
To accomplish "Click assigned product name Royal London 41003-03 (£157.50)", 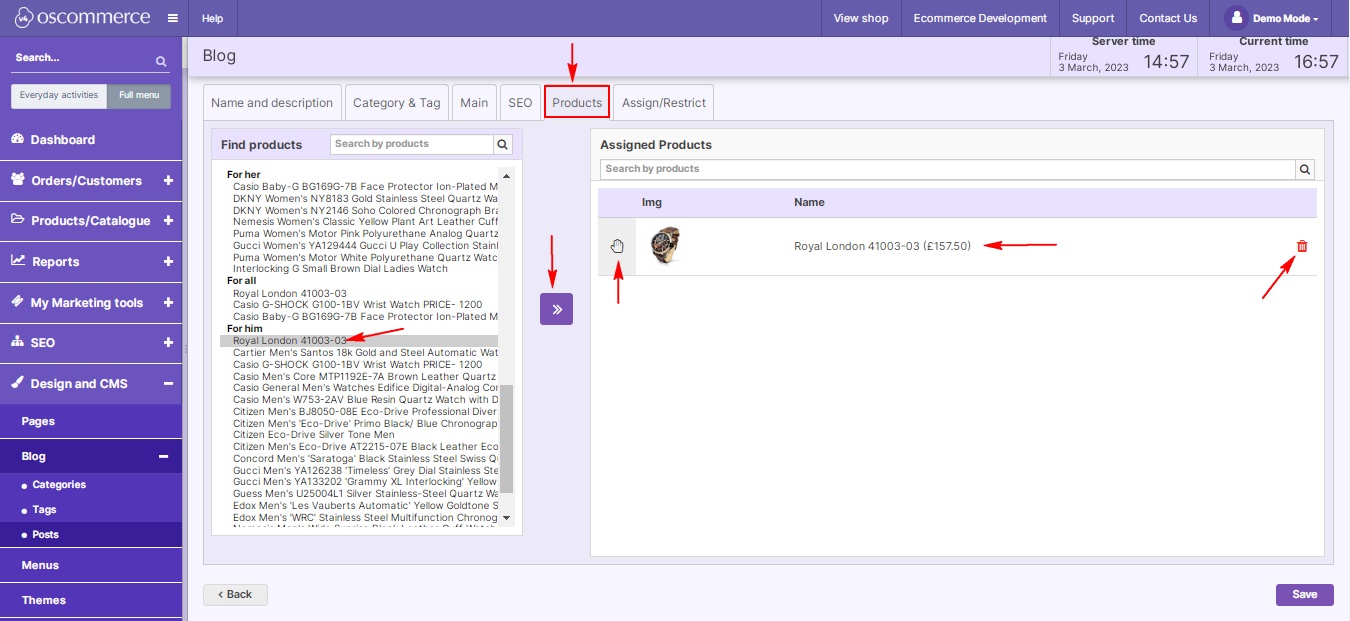I will click(882, 246).
